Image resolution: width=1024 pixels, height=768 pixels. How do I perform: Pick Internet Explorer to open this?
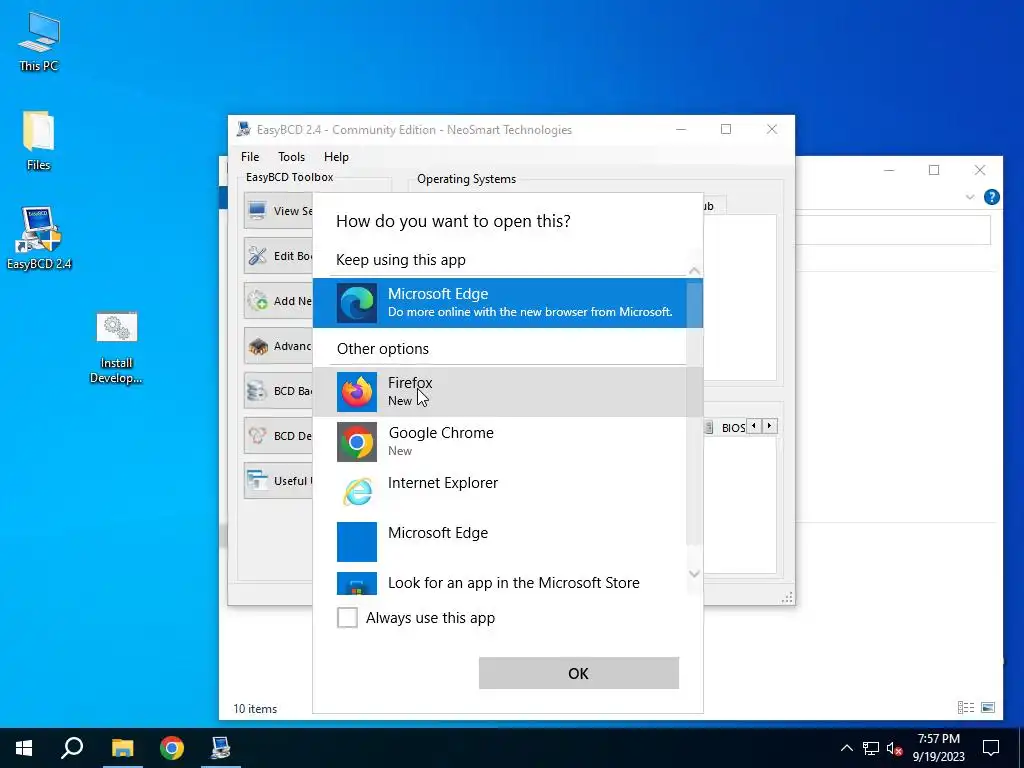(x=500, y=491)
